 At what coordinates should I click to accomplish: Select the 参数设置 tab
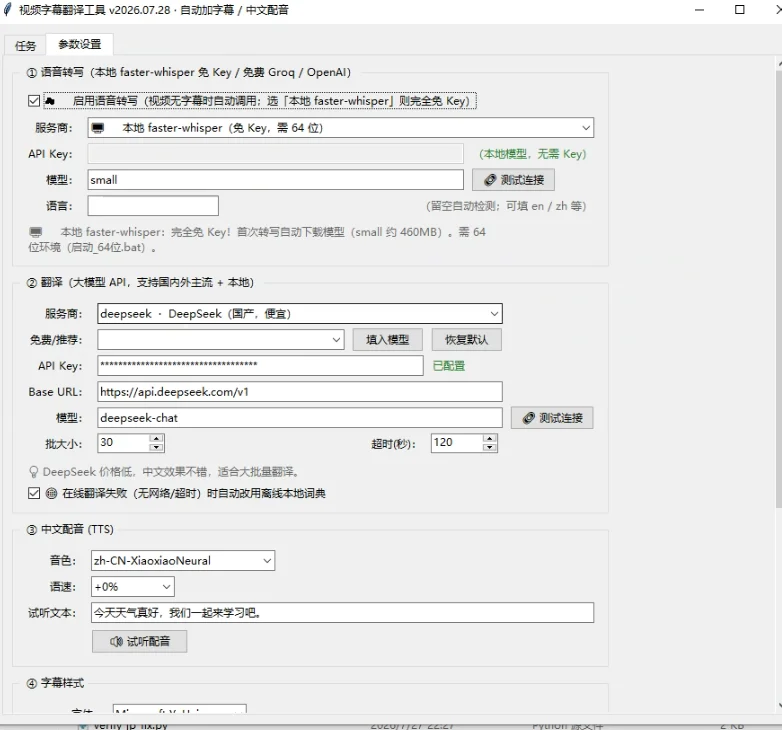[x=79, y=44]
